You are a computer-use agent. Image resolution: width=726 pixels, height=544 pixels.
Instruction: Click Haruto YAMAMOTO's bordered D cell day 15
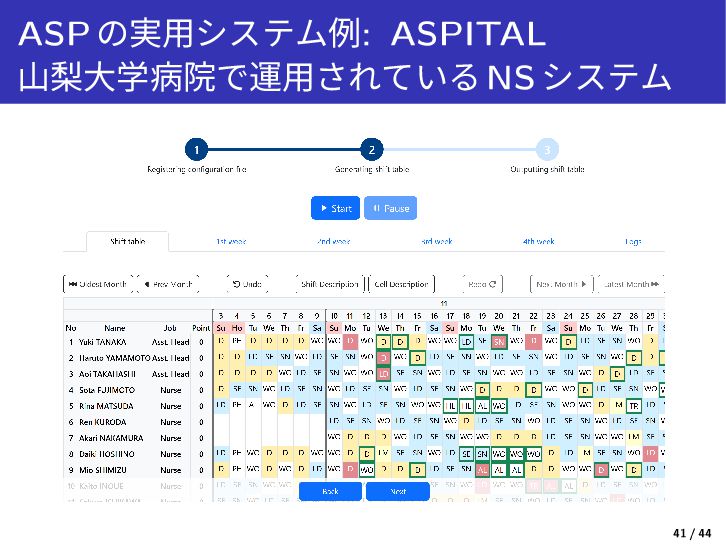click(418, 358)
